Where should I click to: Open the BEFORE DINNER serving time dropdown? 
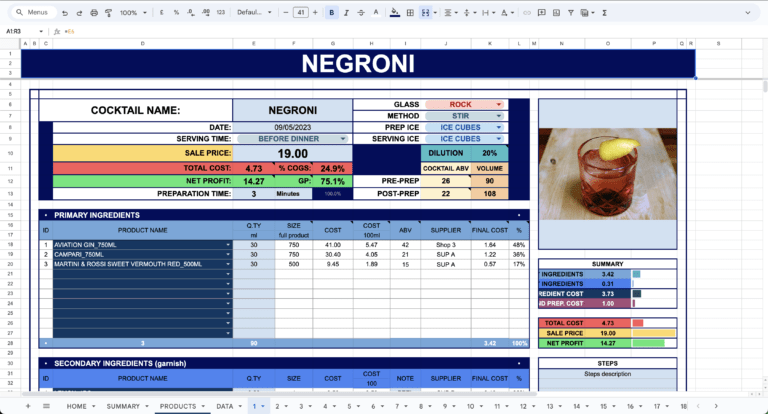pyautogui.click(x=342, y=139)
